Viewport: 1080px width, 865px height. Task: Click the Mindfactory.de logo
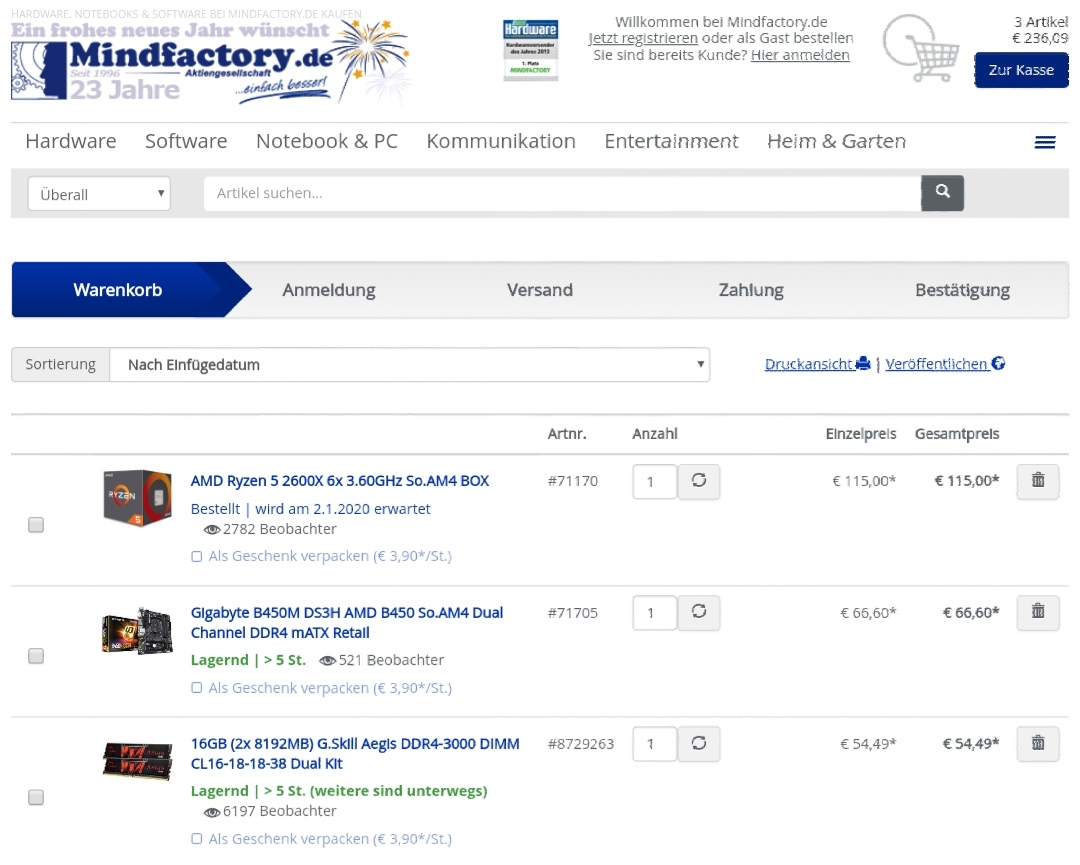210,62
